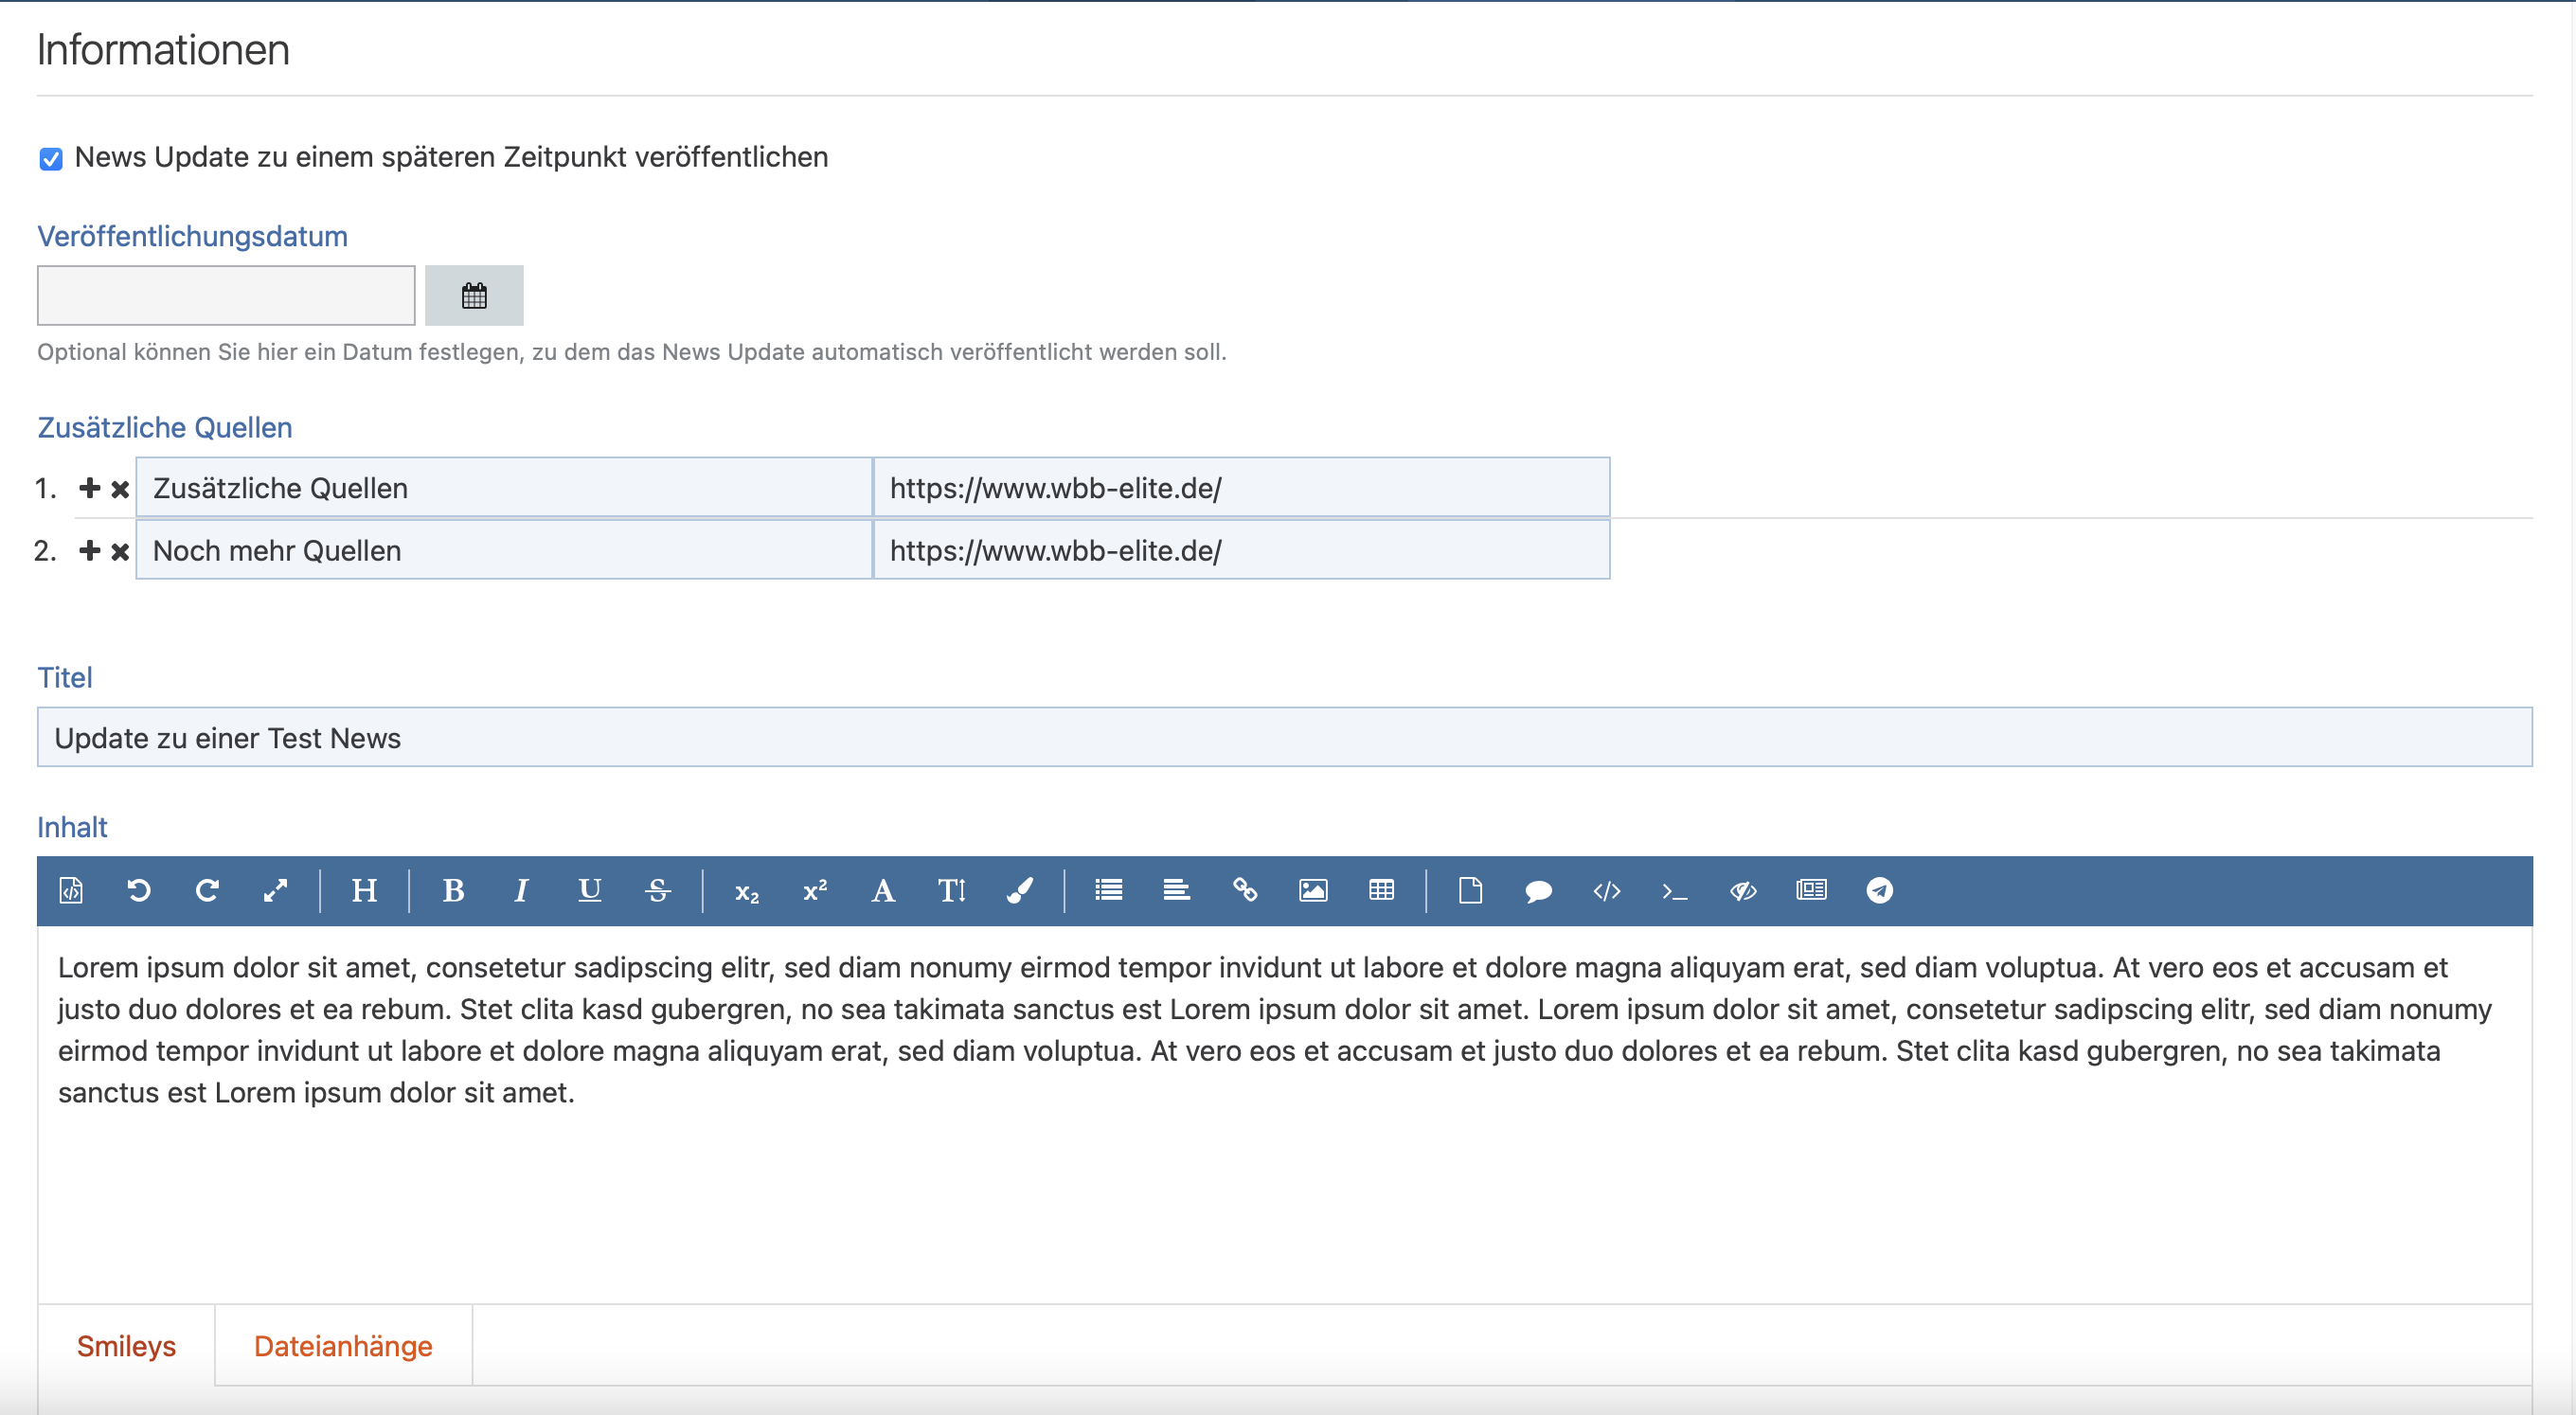This screenshot has height=1415, width=2576.
Task: Open the calendar date picker button
Action: (474, 296)
